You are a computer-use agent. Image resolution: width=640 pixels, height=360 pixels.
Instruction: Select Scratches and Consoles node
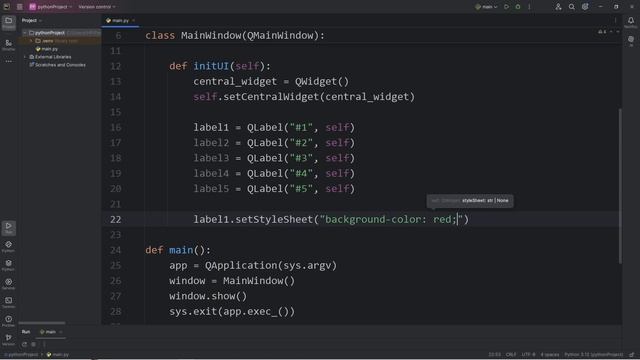[x=57, y=65]
